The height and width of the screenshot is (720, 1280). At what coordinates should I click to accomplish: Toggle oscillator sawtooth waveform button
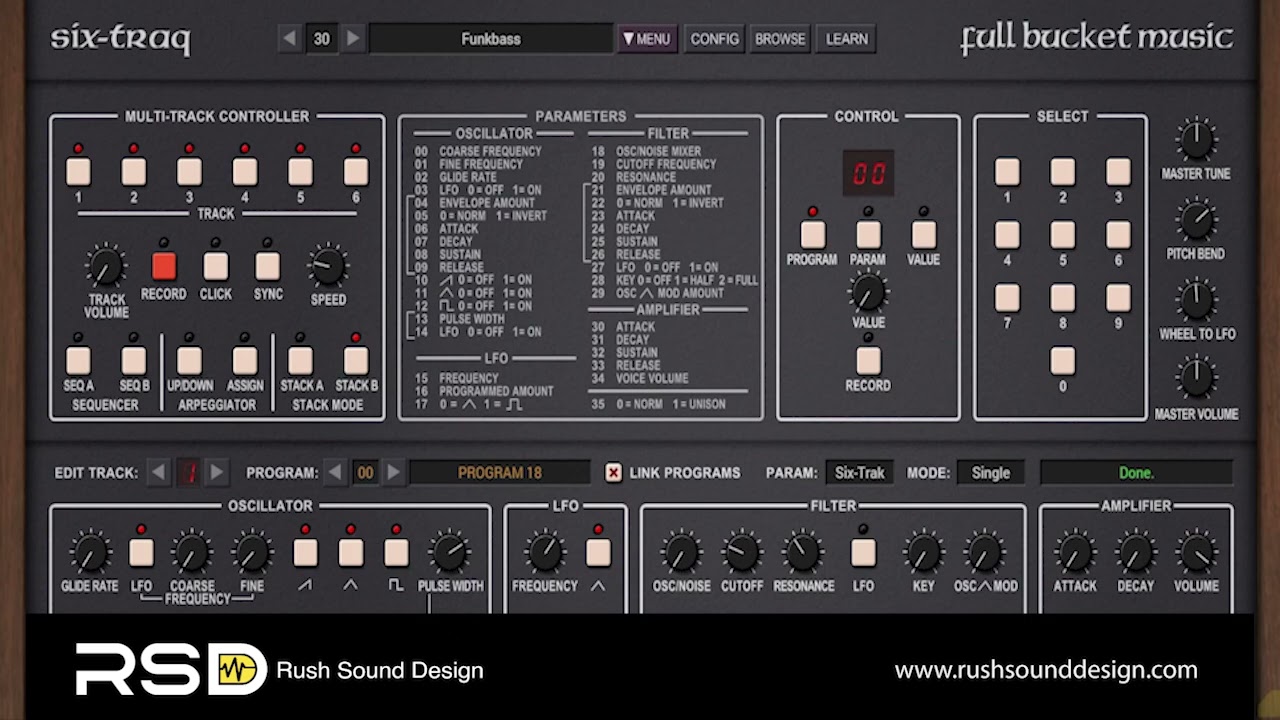point(305,553)
